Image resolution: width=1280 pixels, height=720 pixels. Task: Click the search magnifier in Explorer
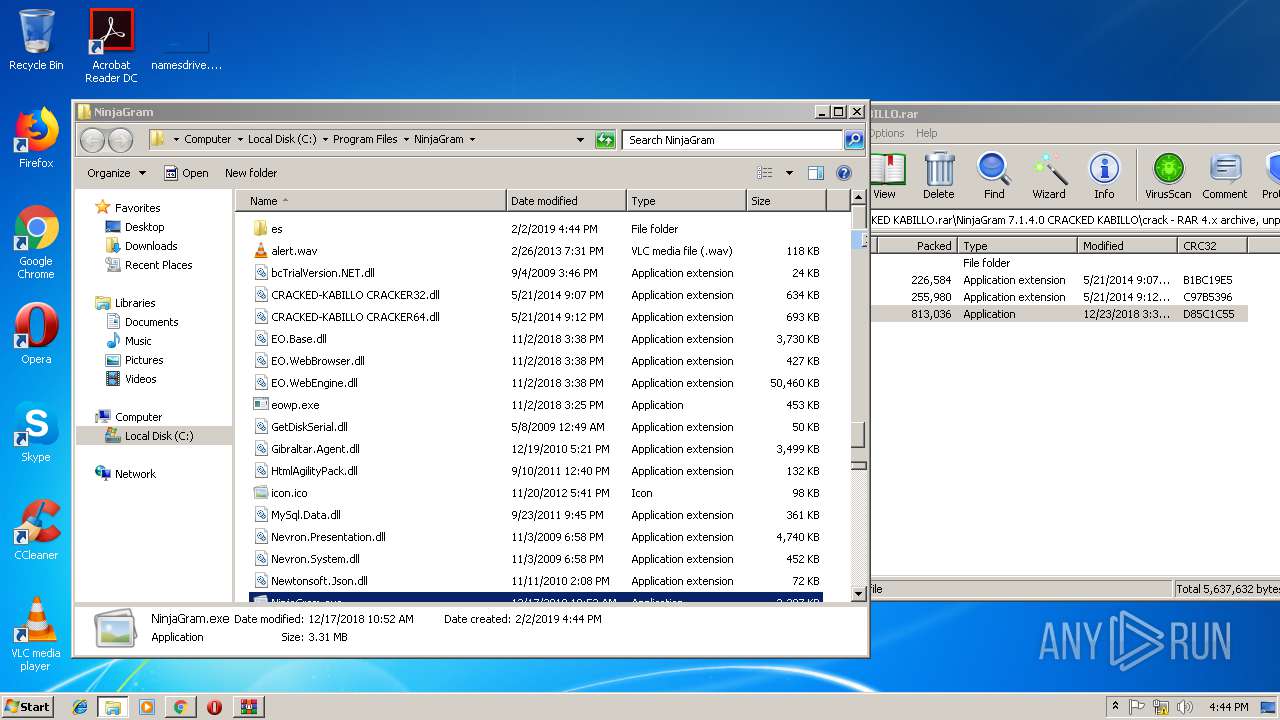coord(854,140)
